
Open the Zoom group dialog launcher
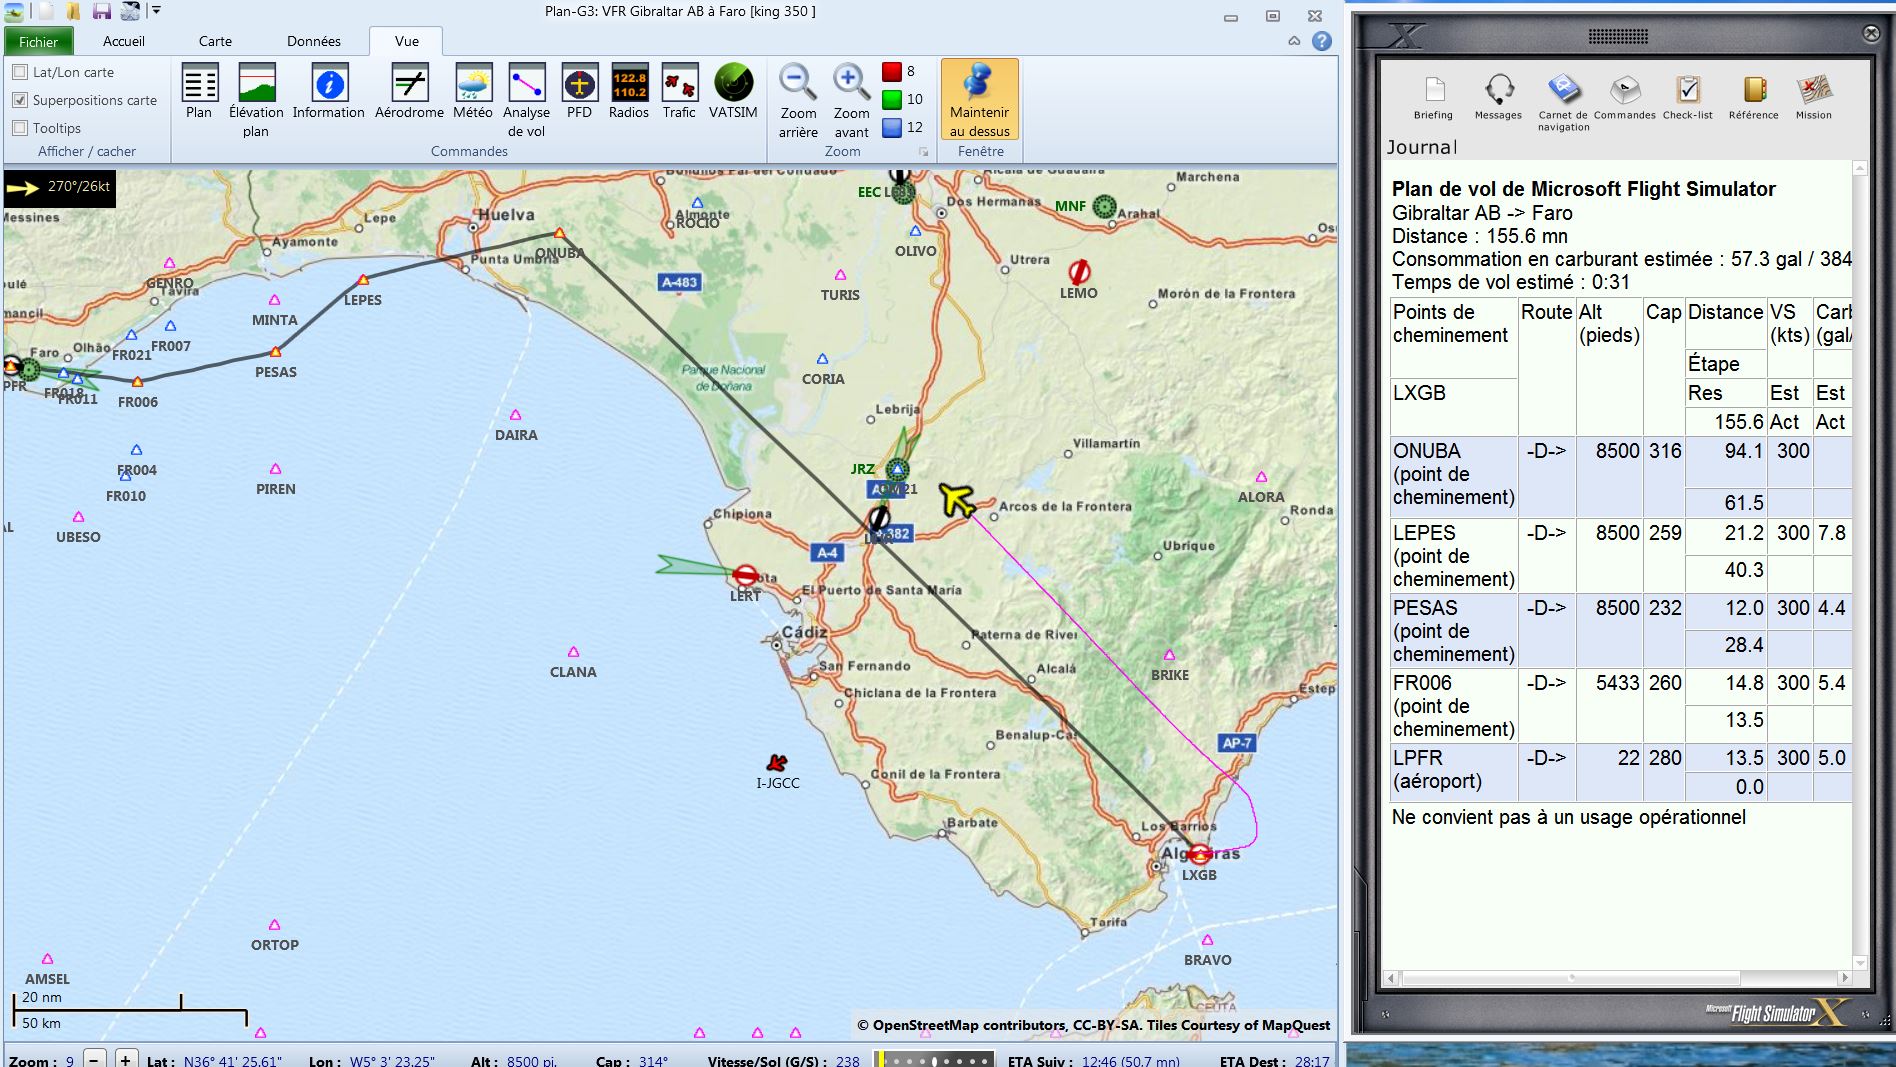(x=923, y=152)
